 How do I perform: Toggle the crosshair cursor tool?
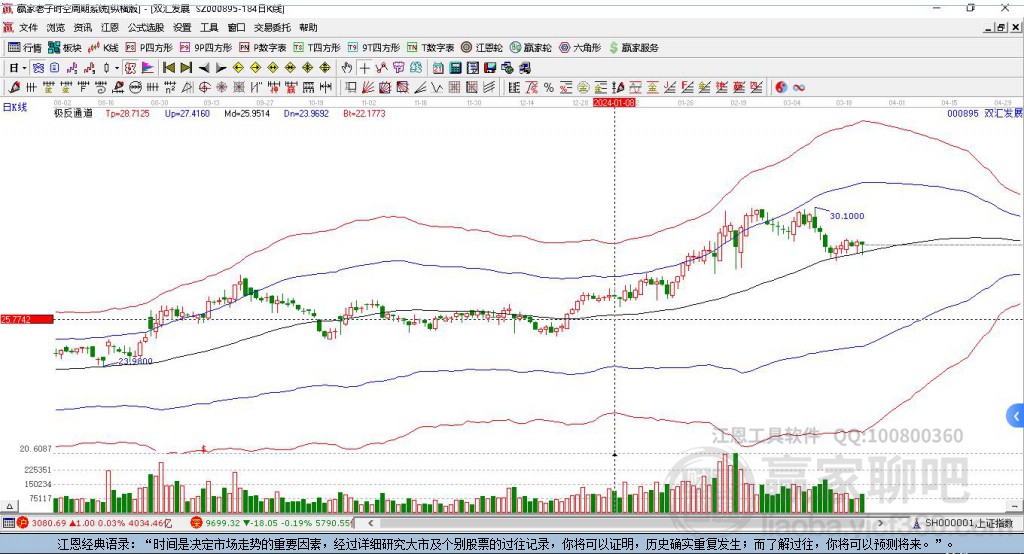pos(364,68)
